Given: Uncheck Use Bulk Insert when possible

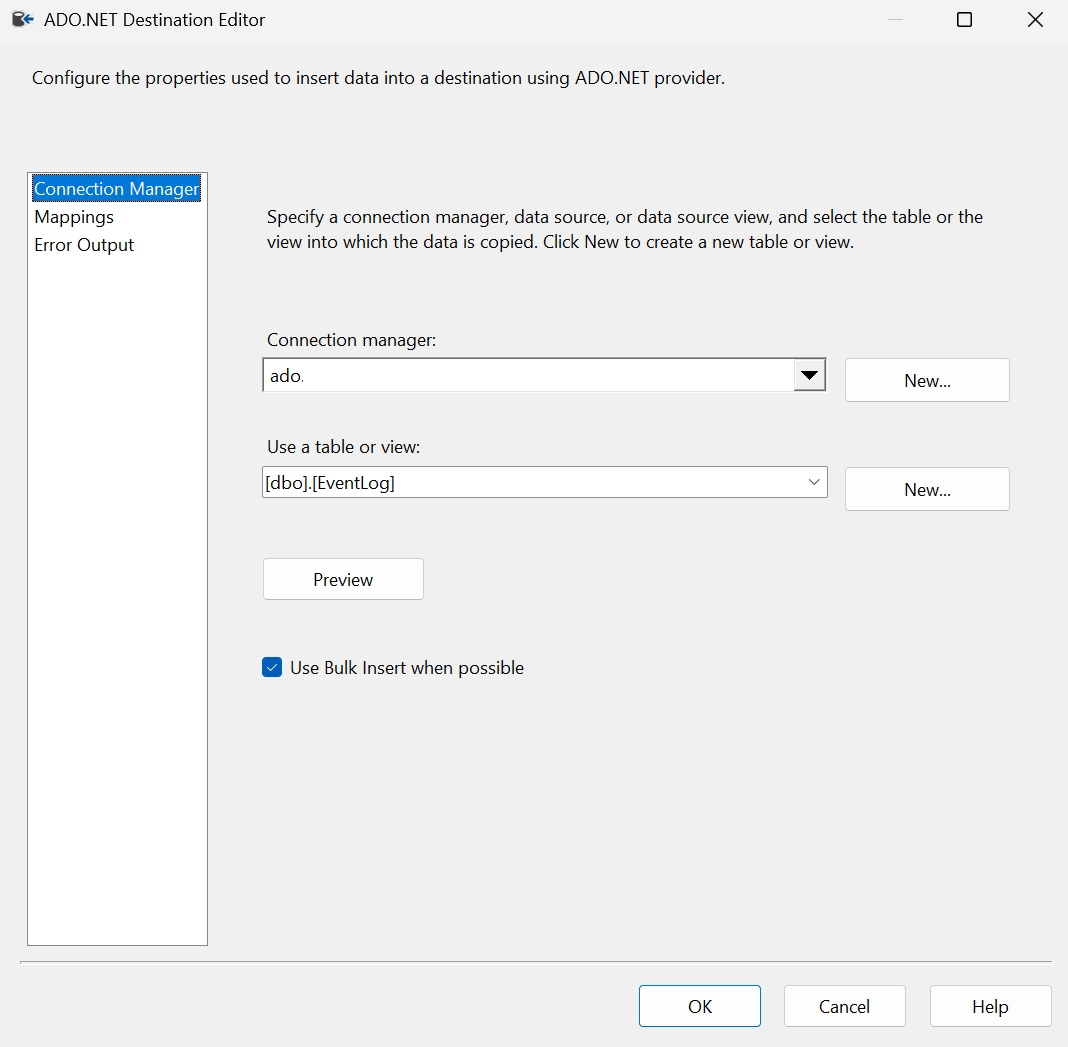Looking at the screenshot, I should [272, 667].
